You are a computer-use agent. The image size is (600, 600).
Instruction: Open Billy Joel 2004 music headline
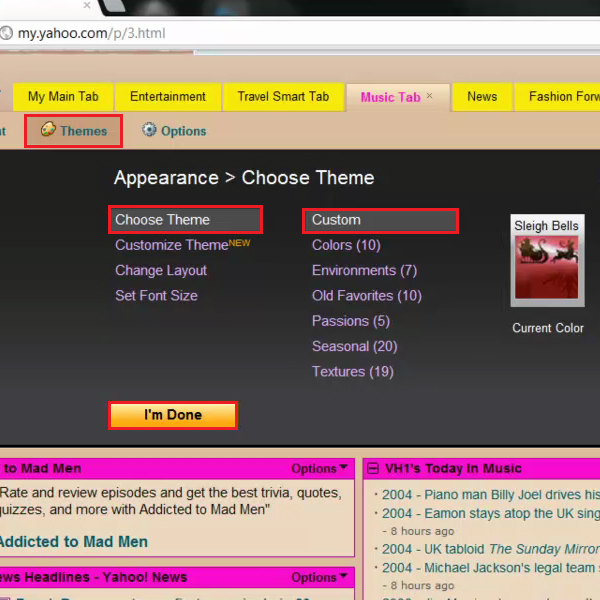[x=491, y=494]
